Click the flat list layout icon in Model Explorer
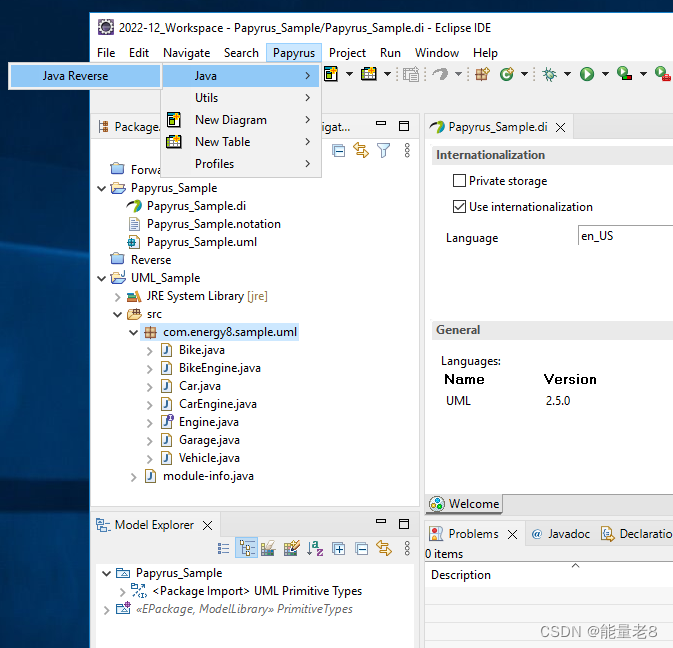673x648 pixels. 224,548
